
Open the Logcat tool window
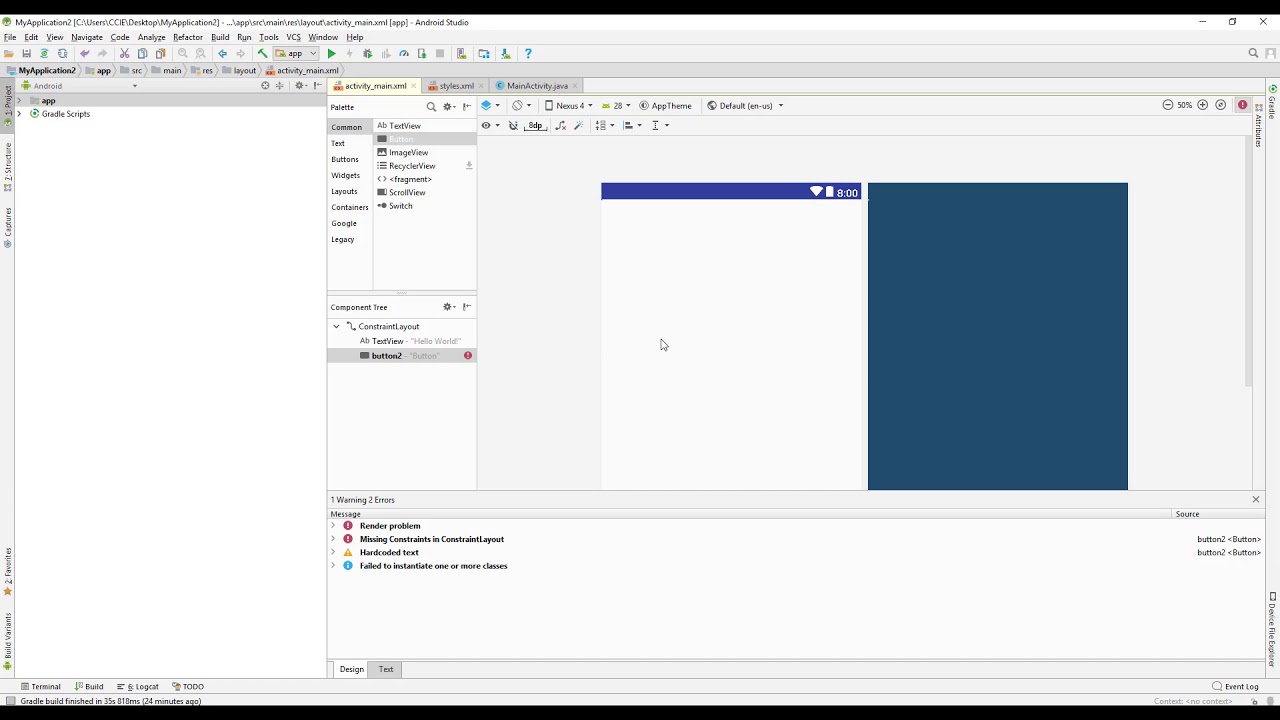pyautogui.click(x=138, y=687)
